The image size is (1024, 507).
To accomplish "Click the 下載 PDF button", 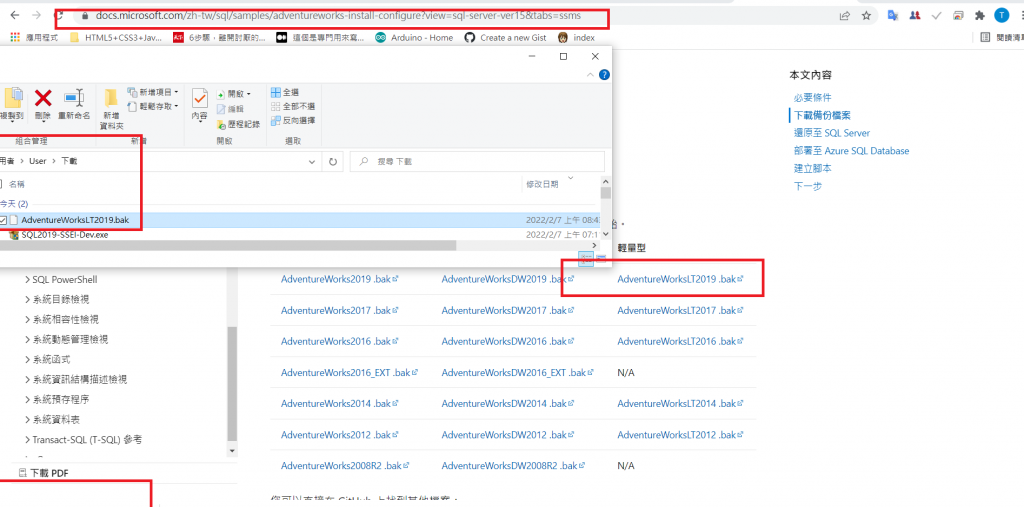I will (43, 472).
